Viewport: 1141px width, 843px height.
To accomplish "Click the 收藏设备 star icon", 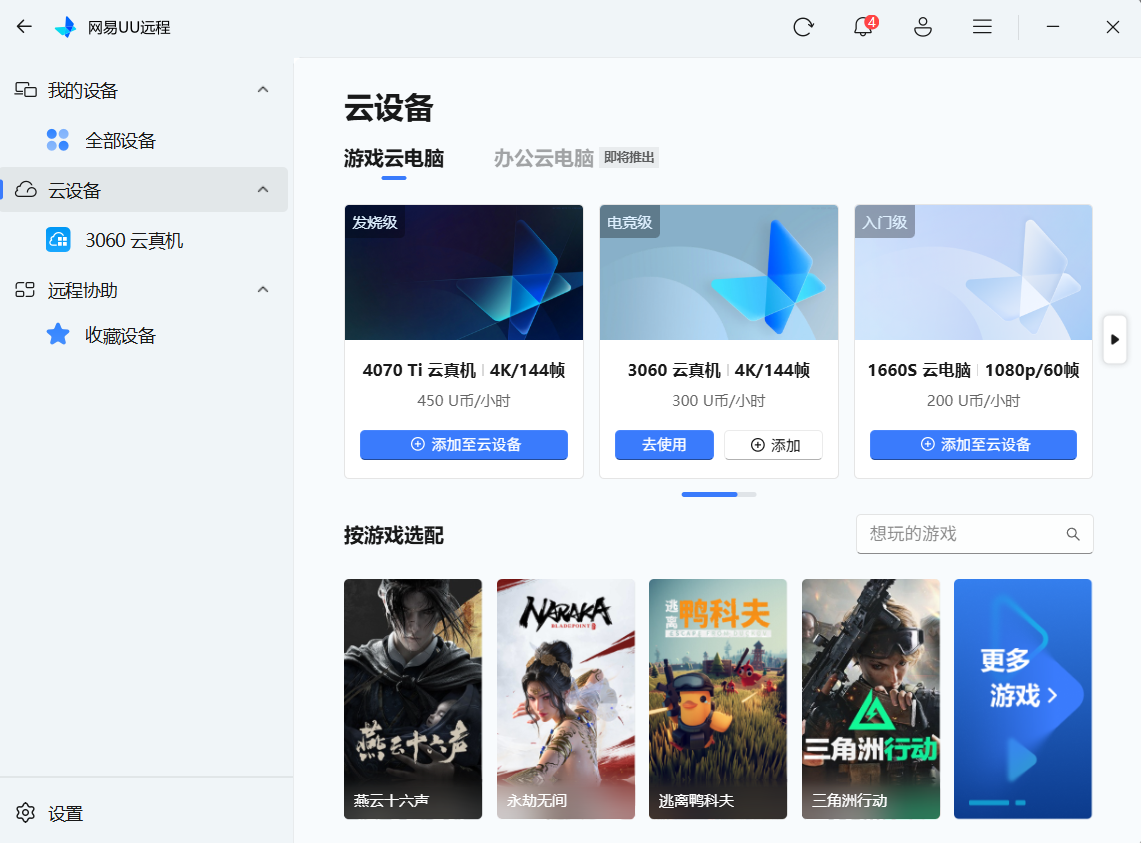I will 57,335.
